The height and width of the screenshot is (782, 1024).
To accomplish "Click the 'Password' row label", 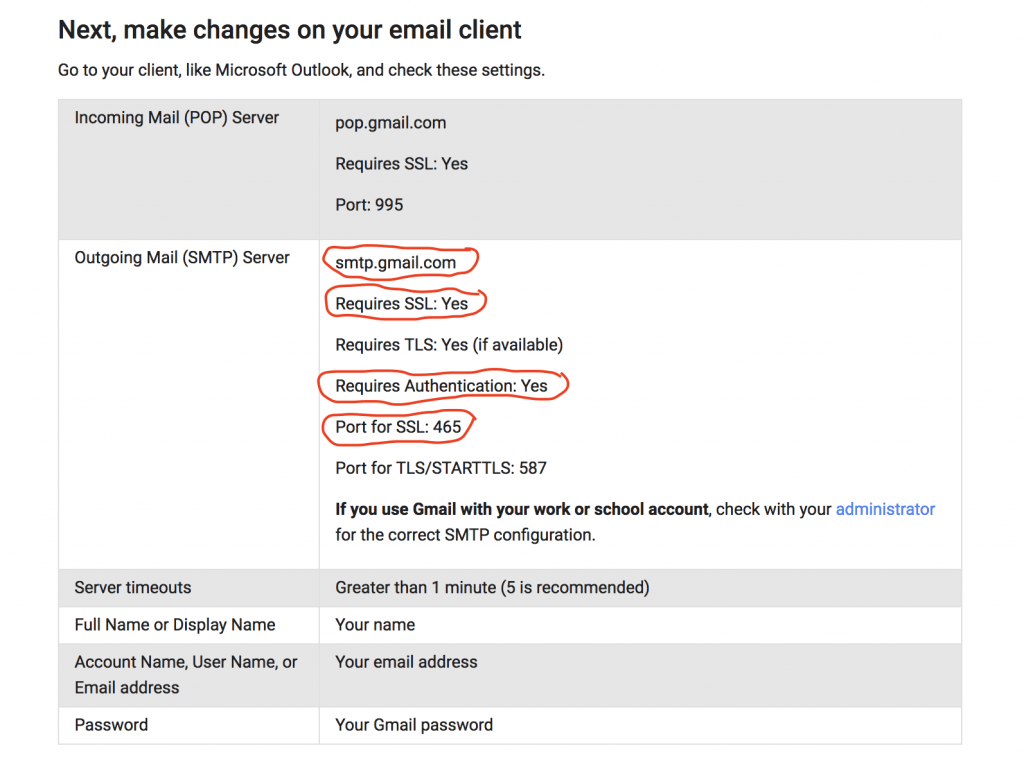I will (111, 725).
